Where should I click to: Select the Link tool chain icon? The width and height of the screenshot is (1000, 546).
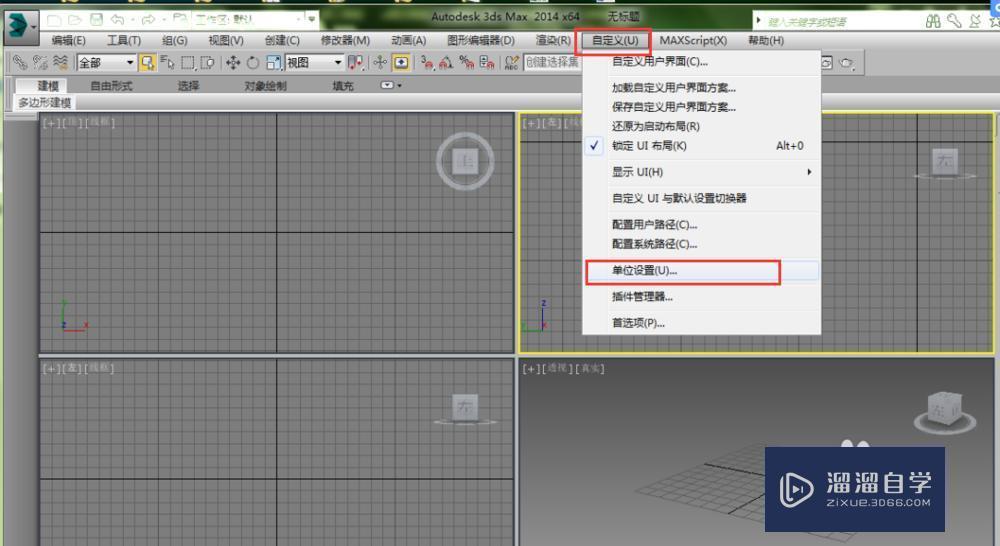tap(20, 63)
